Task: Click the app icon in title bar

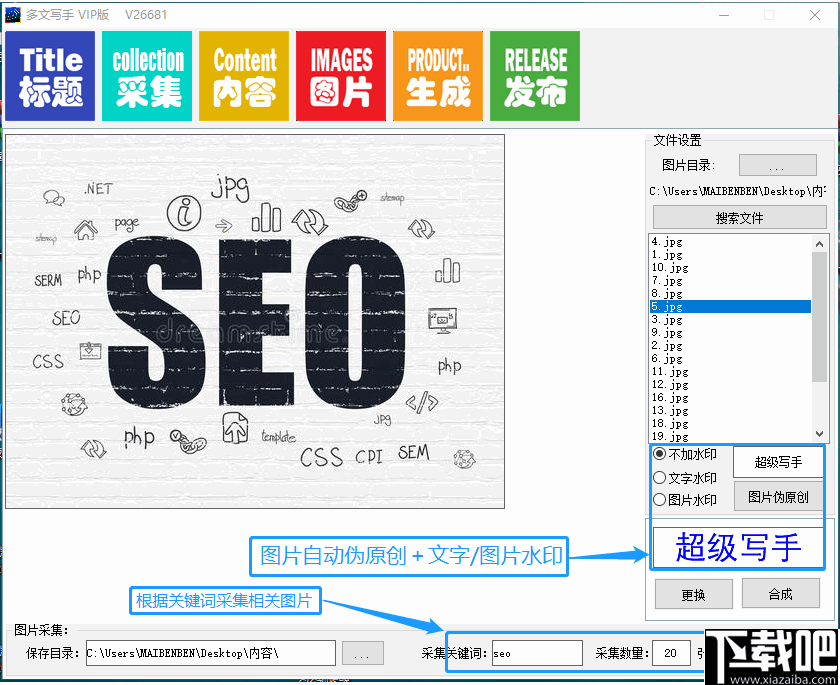Action: pos(12,14)
